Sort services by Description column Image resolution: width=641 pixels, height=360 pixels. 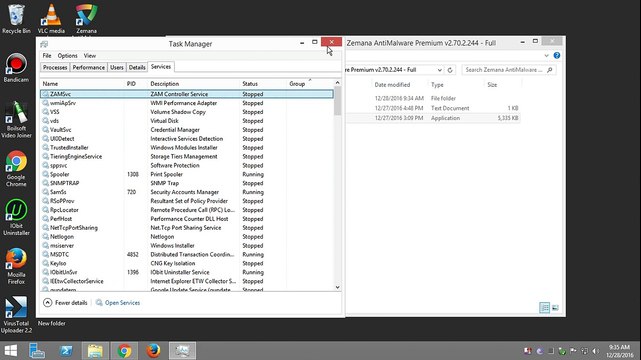coord(193,84)
